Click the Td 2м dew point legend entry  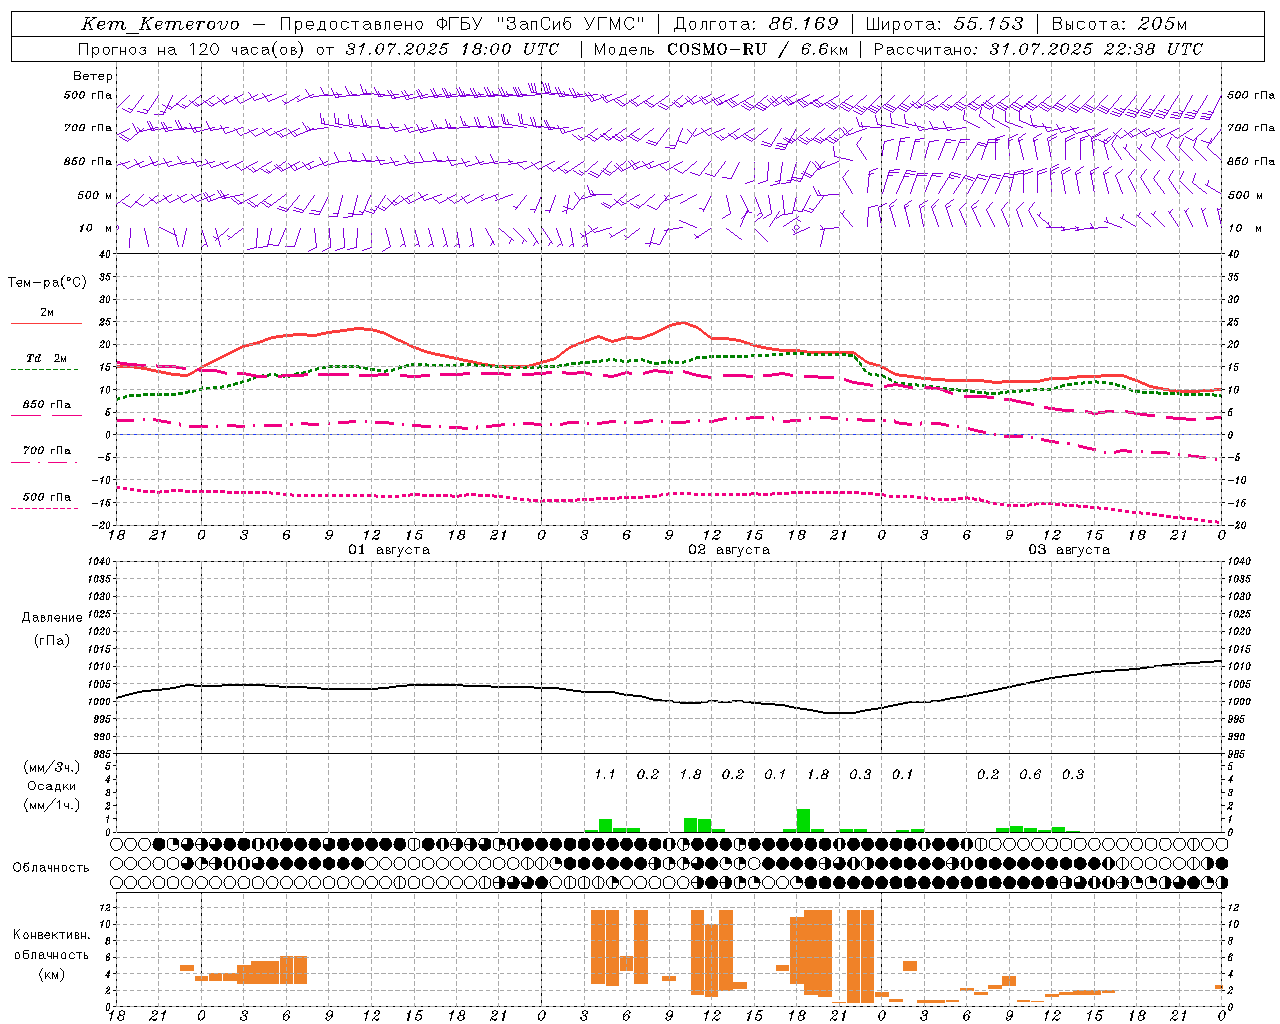(x=47, y=358)
